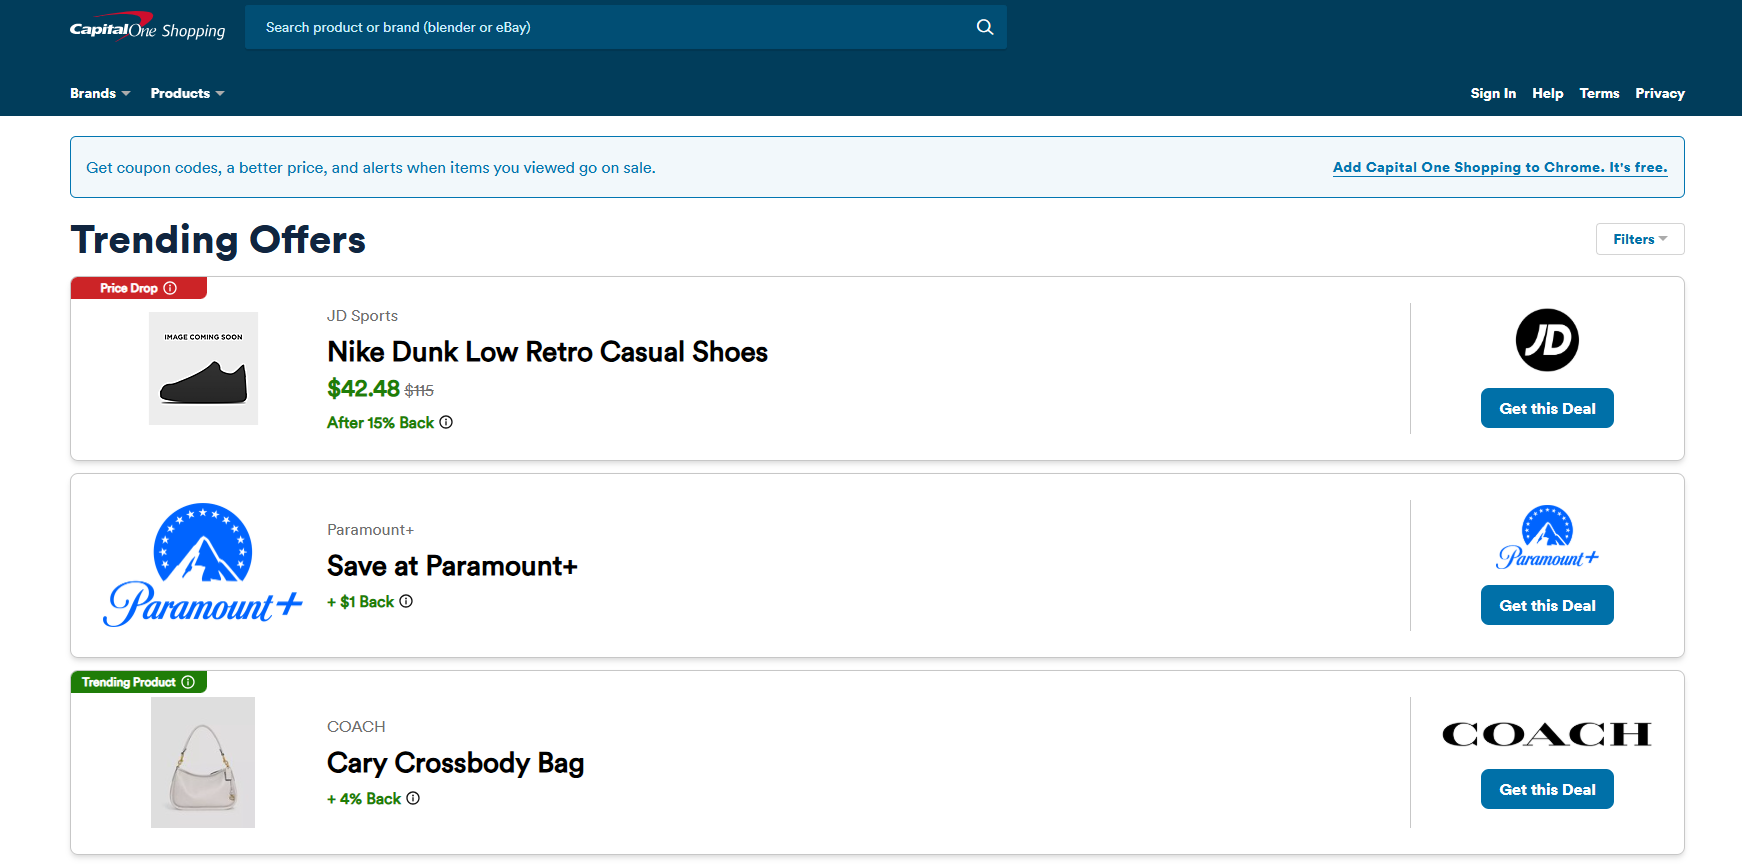
Task: Get this Deal for COACH Cary Crossbody Bag
Action: [x=1547, y=789]
